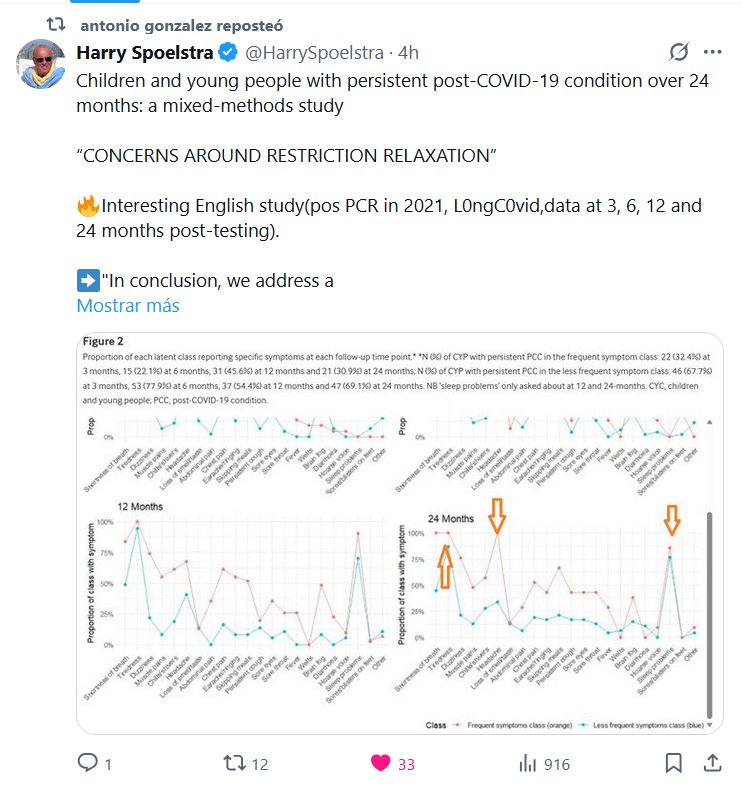Open the three-dot more options menu
The width and height of the screenshot is (742, 788).
[x=712, y=53]
